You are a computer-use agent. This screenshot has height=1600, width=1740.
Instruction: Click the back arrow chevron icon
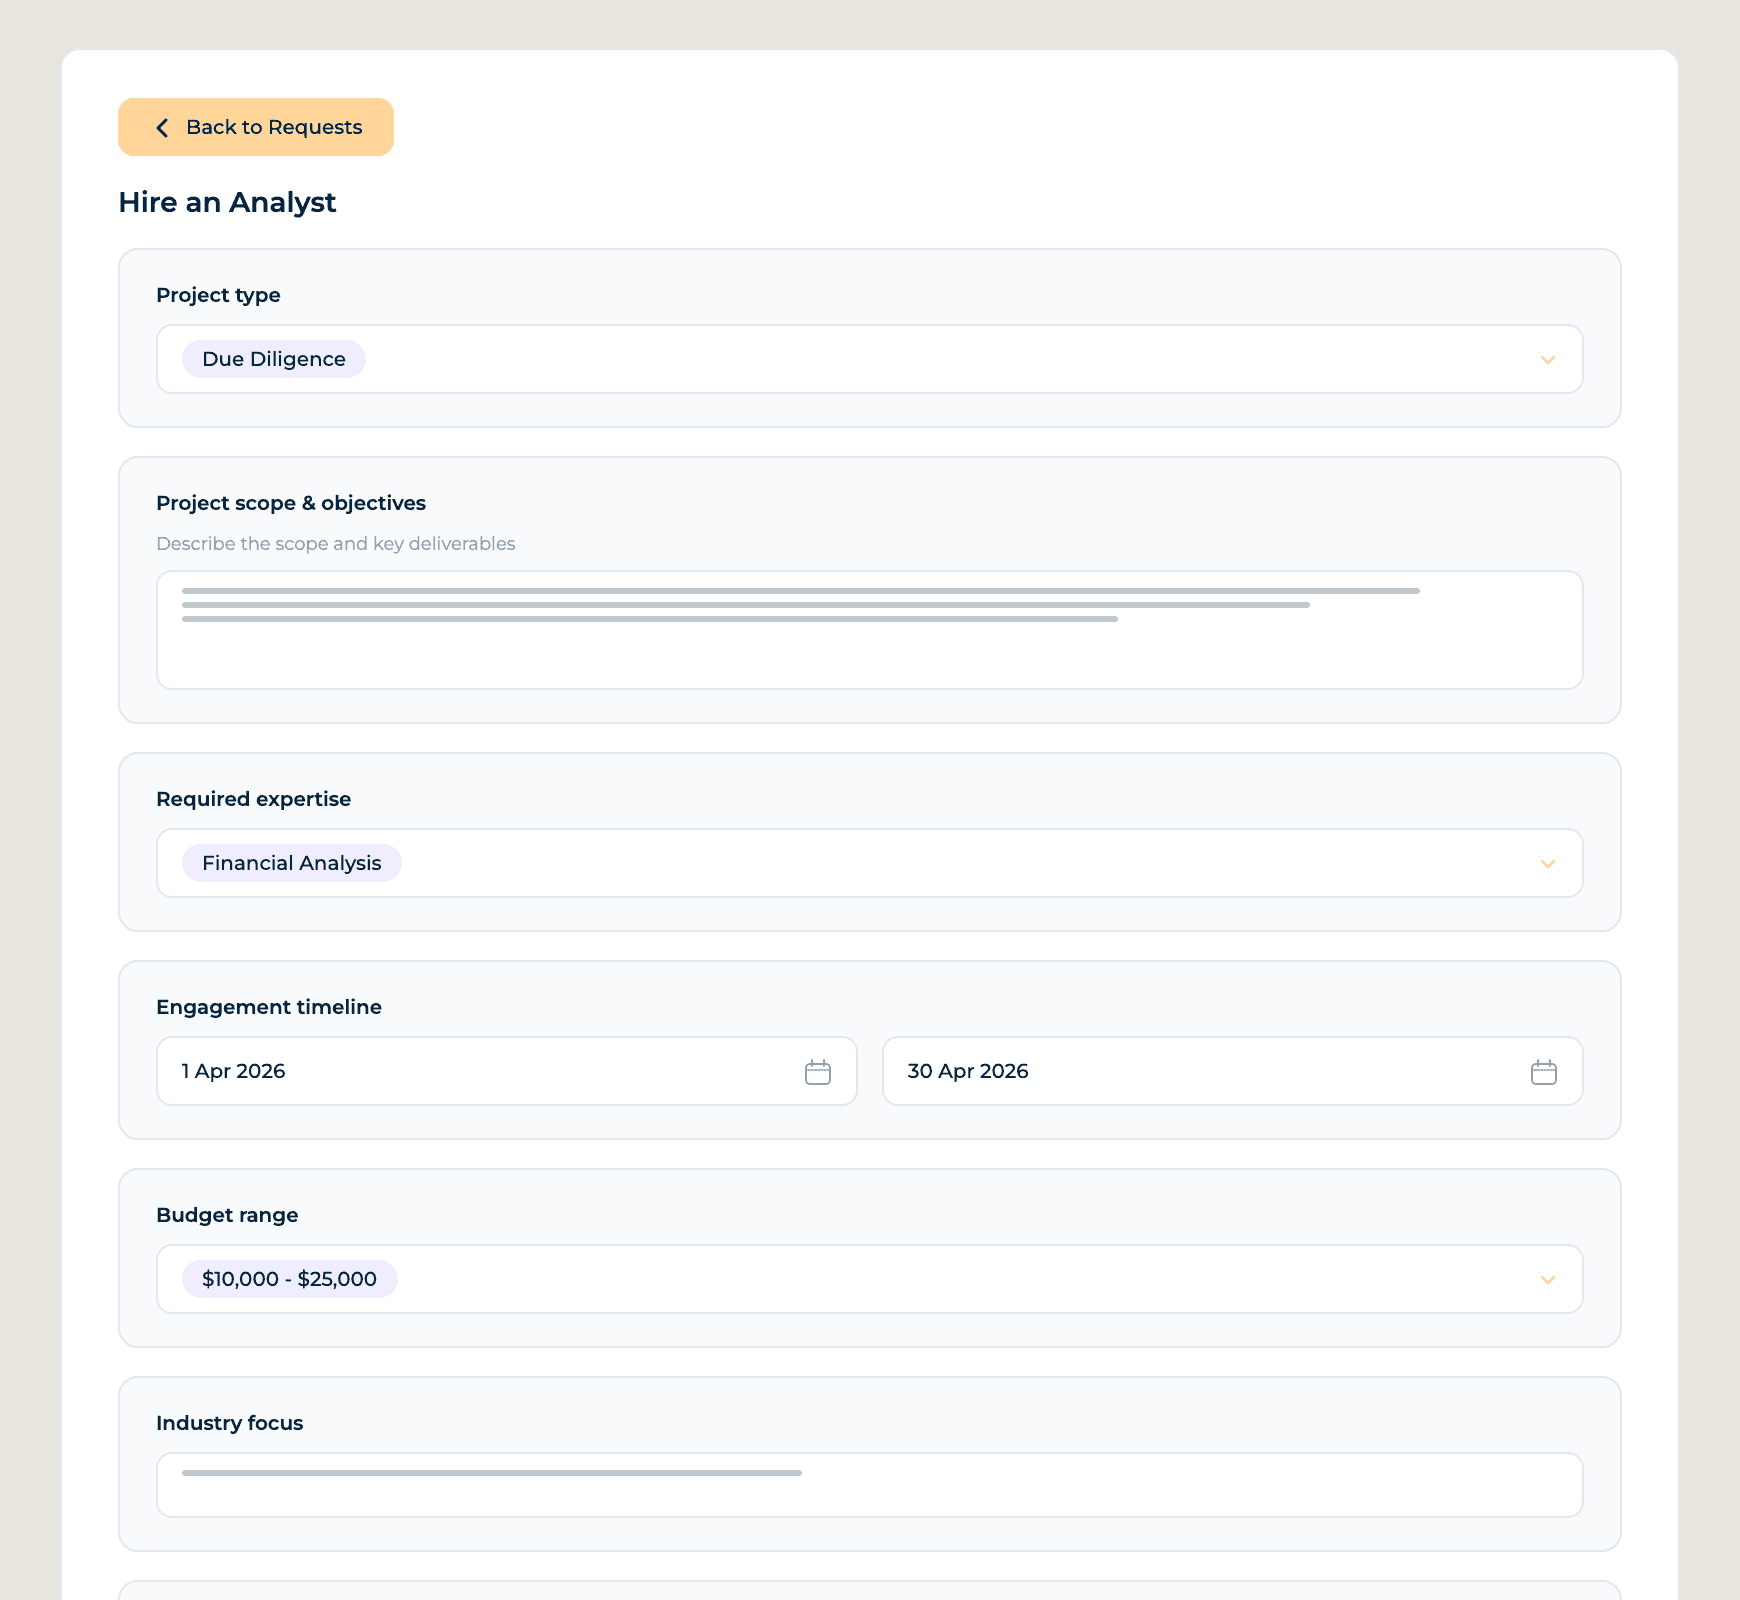tap(162, 128)
